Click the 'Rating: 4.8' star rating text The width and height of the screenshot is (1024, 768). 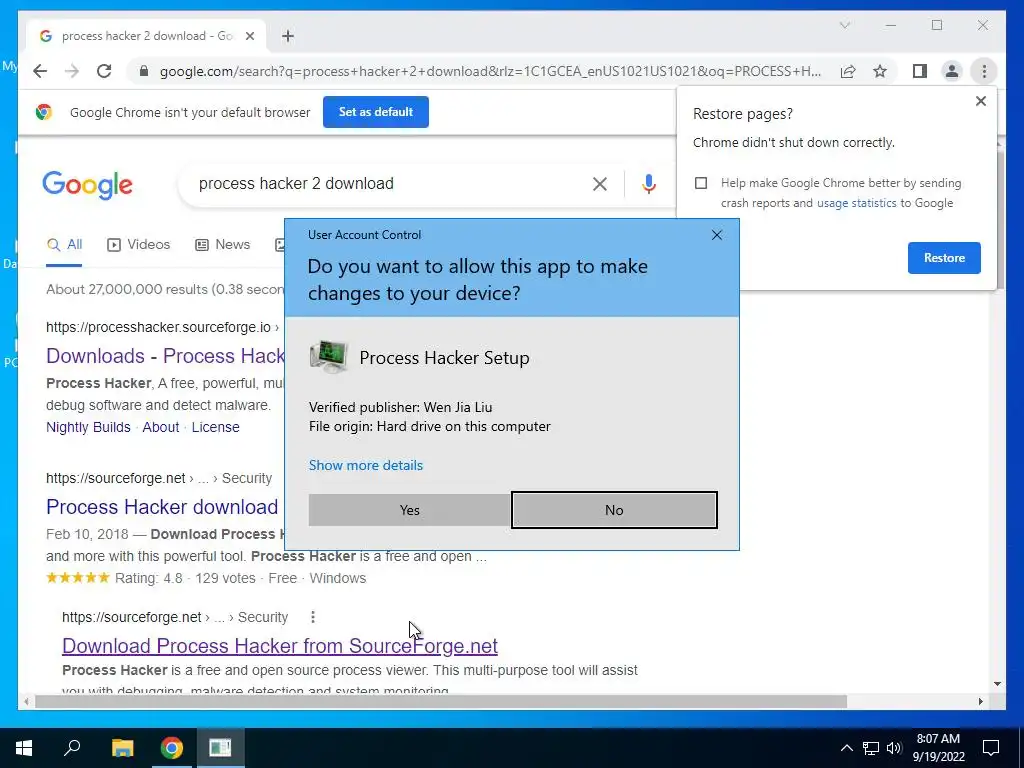click(x=149, y=579)
